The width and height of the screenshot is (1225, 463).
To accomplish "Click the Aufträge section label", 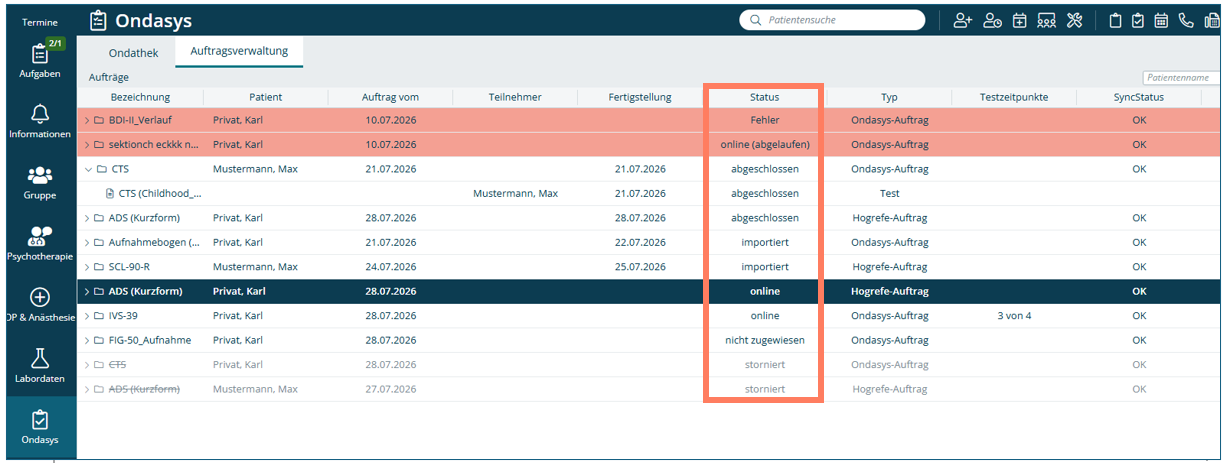I will pyautogui.click(x=109, y=77).
